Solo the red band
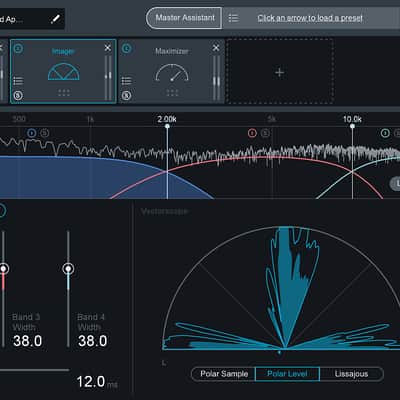Screen dimensions: 400x400 click(265, 133)
